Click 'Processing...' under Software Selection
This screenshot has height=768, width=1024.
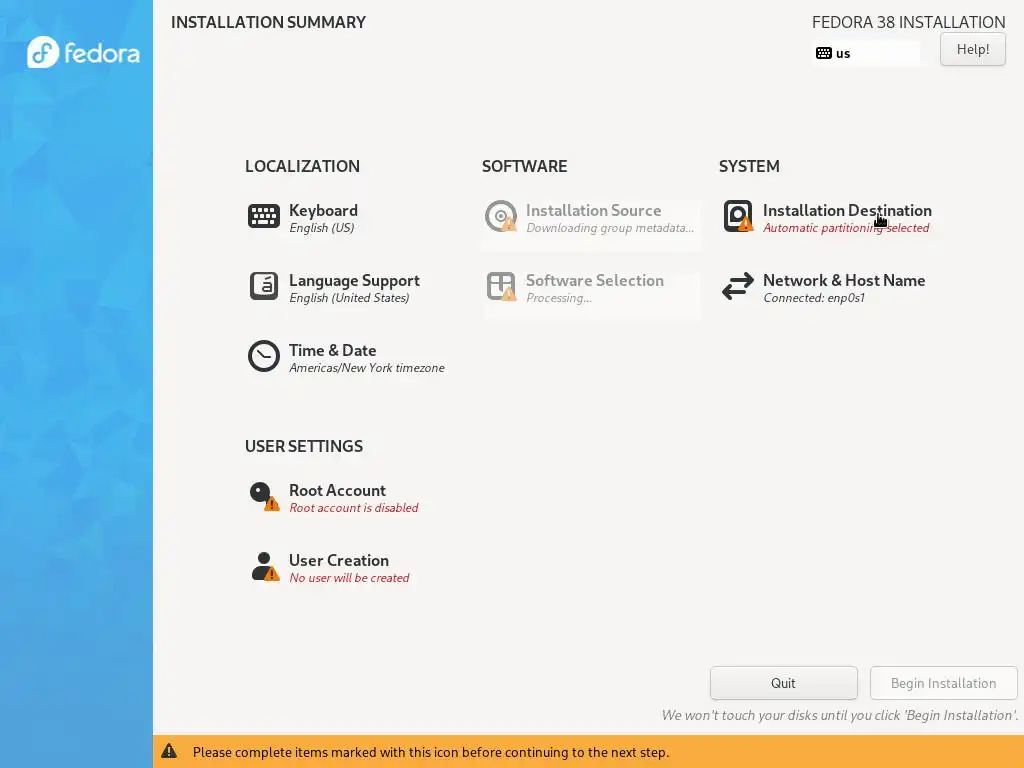tap(559, 298)
